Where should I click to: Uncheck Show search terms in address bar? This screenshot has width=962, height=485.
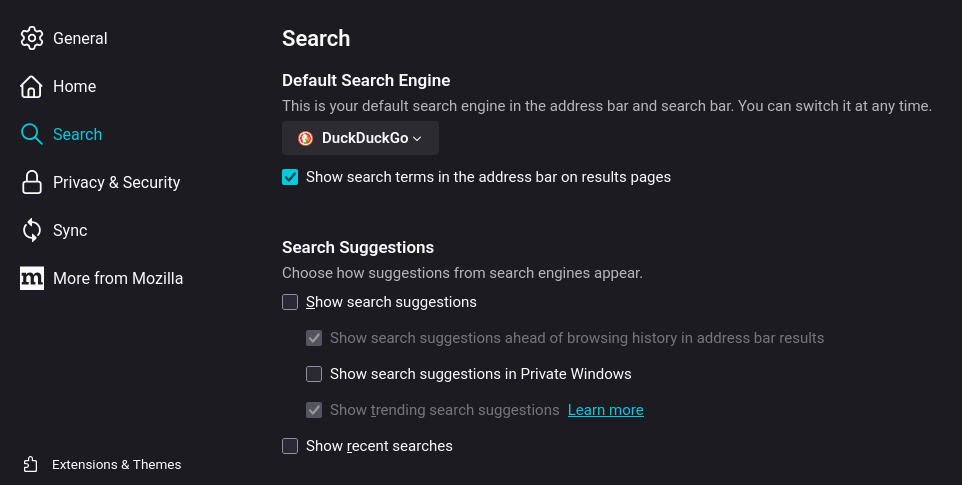click(x=290, y=177)
